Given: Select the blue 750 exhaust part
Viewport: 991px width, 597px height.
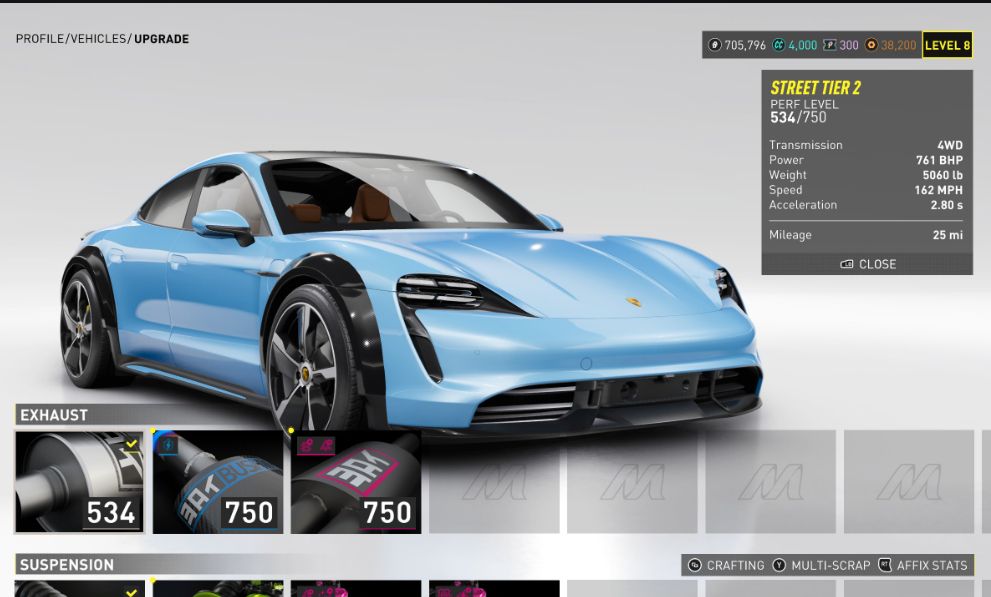Looking at the screenshot, I should (x=217, y=482).
